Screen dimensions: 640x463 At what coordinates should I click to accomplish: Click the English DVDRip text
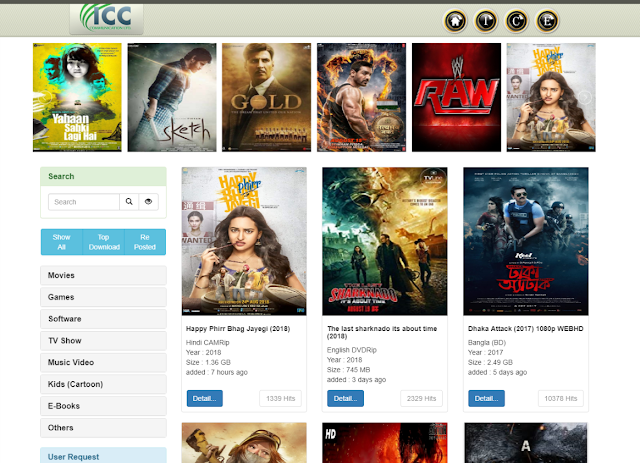pyautogui.click(x=352, y=350)
